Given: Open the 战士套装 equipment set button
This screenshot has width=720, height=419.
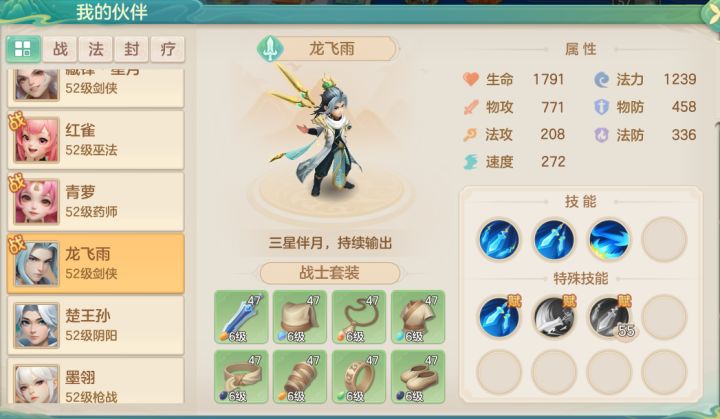Looking at the screenshot, I should pos(330,273).
